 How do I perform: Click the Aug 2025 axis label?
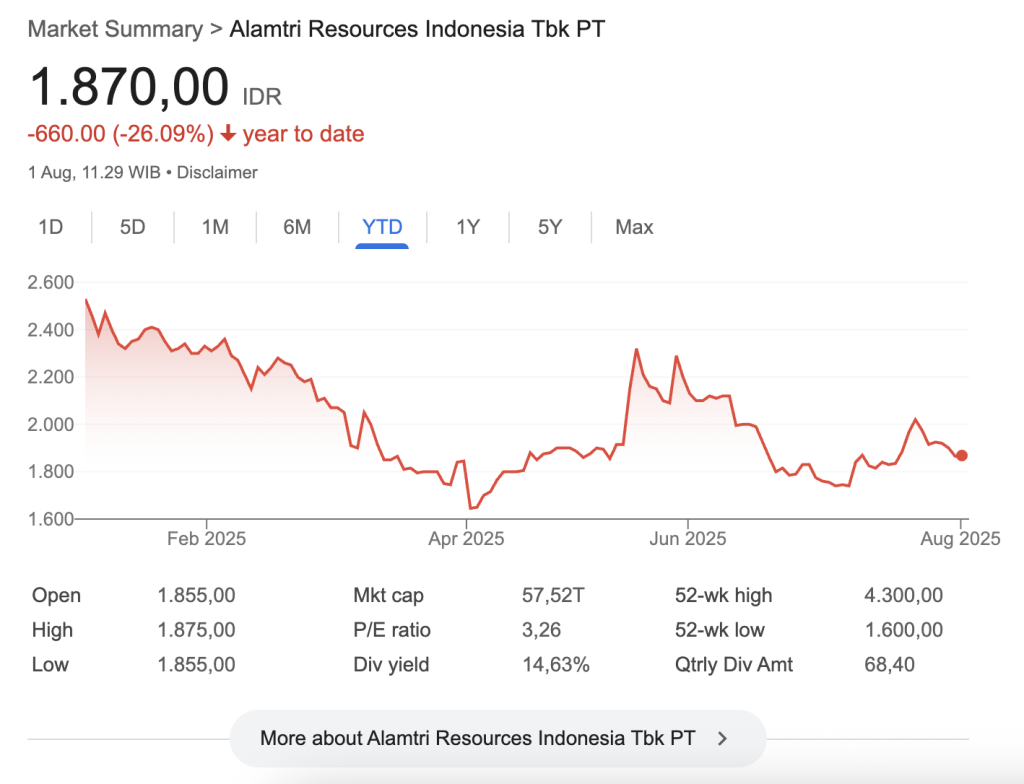(960, 538)
